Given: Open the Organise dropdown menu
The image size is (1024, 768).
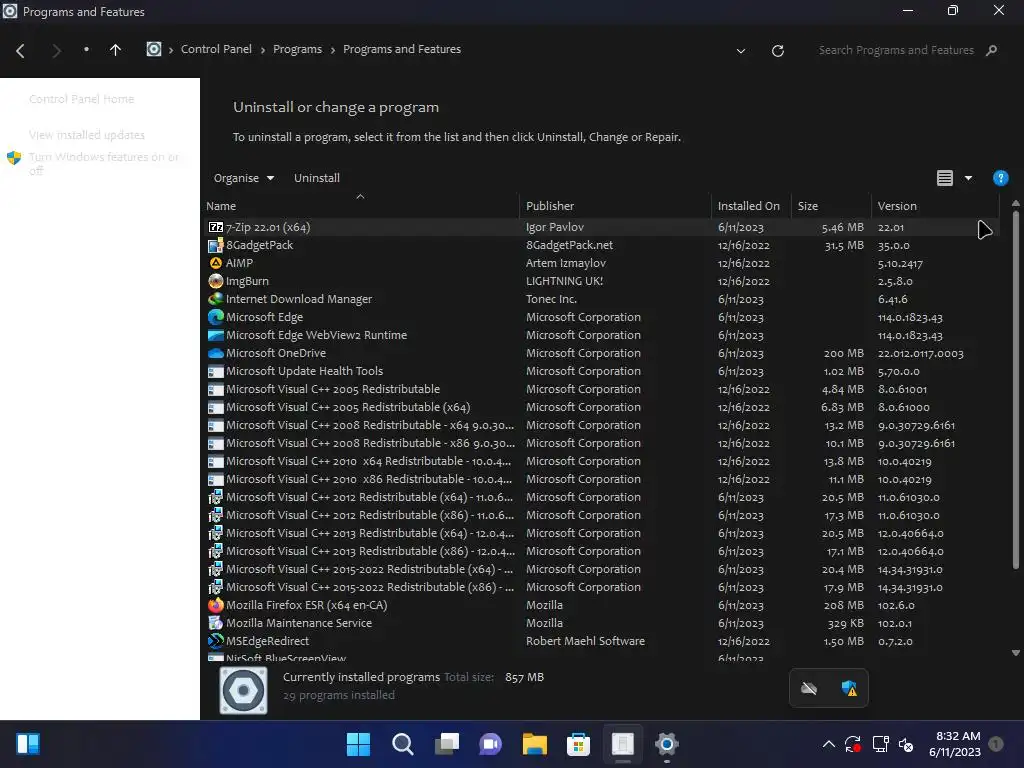Looking at the screenshot, I should [244, 178].
